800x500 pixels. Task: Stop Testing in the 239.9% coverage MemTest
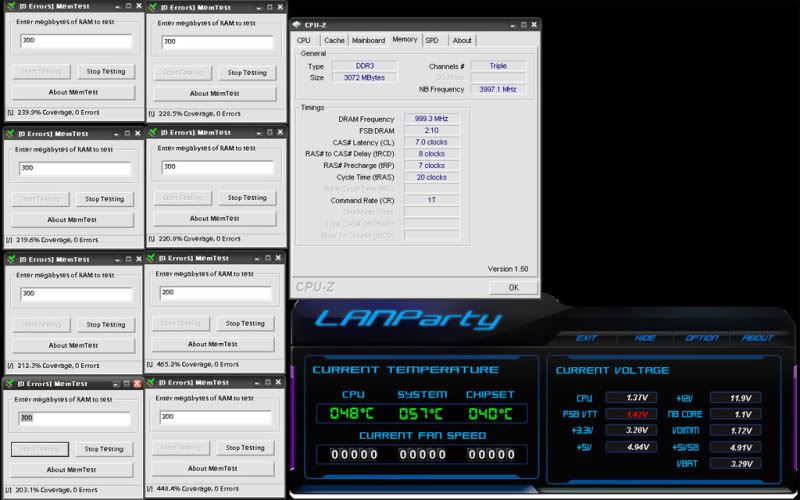click(106, 71)
